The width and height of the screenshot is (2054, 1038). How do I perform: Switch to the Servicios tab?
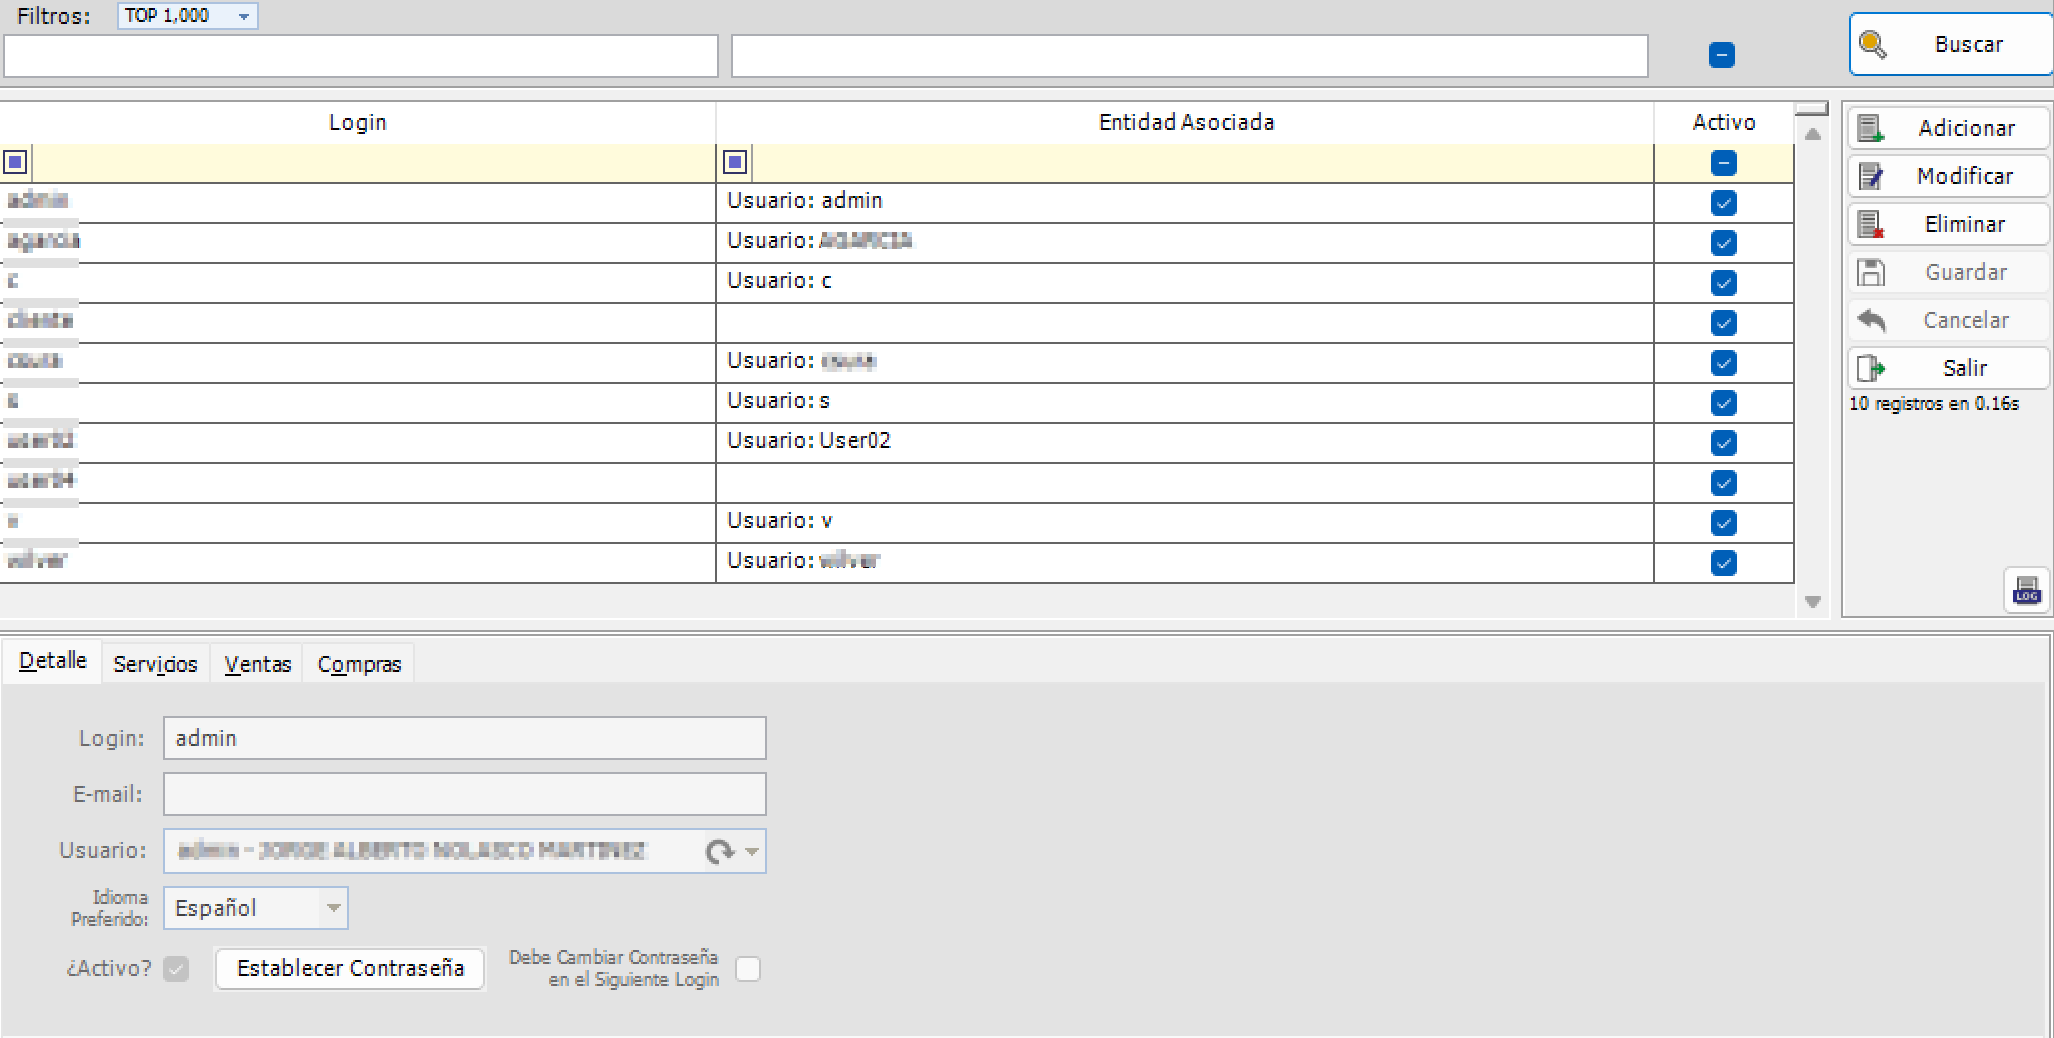155,663
